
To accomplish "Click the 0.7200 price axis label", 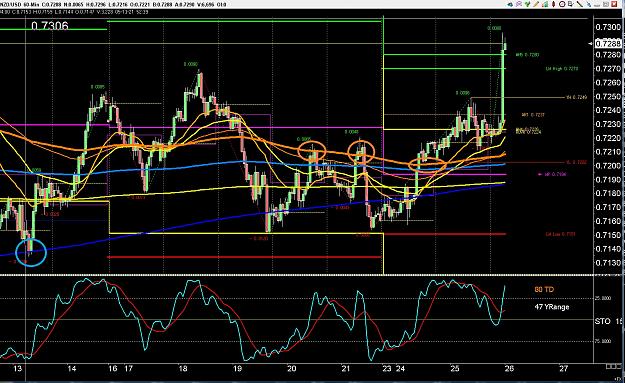I will click(608, 166).
